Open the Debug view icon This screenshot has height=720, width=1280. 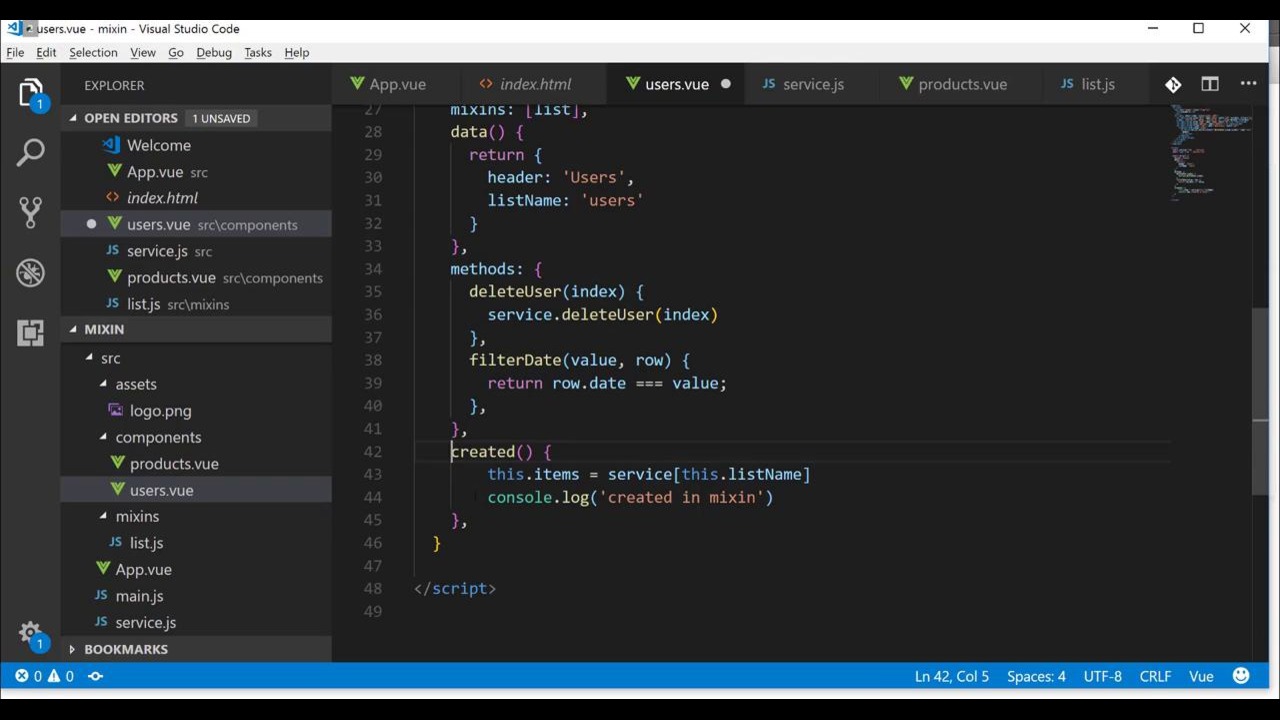pos(30,272)
